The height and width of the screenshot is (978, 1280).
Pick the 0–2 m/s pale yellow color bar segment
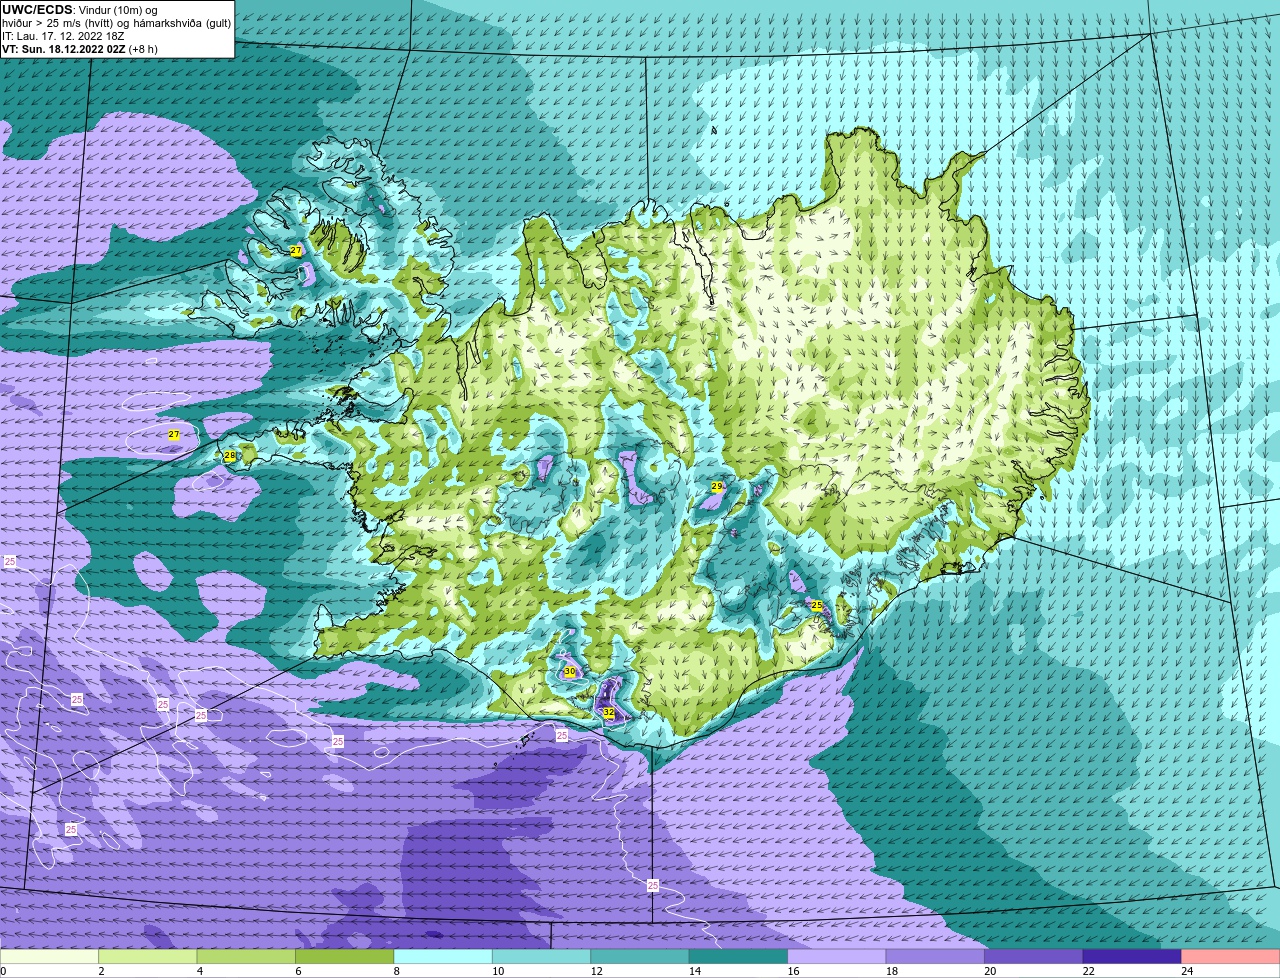tap(50, 956)
